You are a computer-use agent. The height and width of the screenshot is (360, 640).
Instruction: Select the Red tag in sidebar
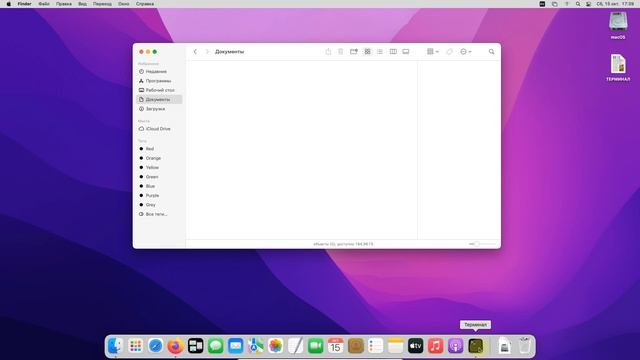[159, 149]
